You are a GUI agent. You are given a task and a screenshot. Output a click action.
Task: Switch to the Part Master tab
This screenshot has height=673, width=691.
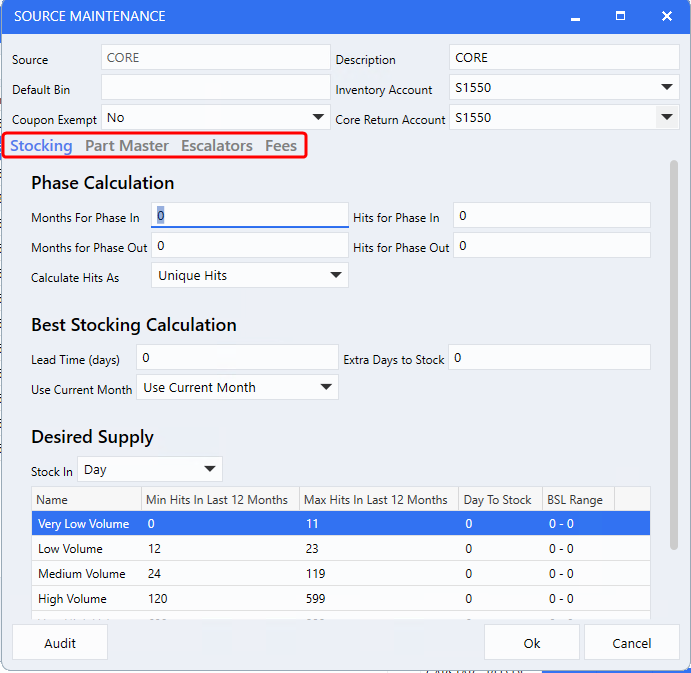[126, 146]
